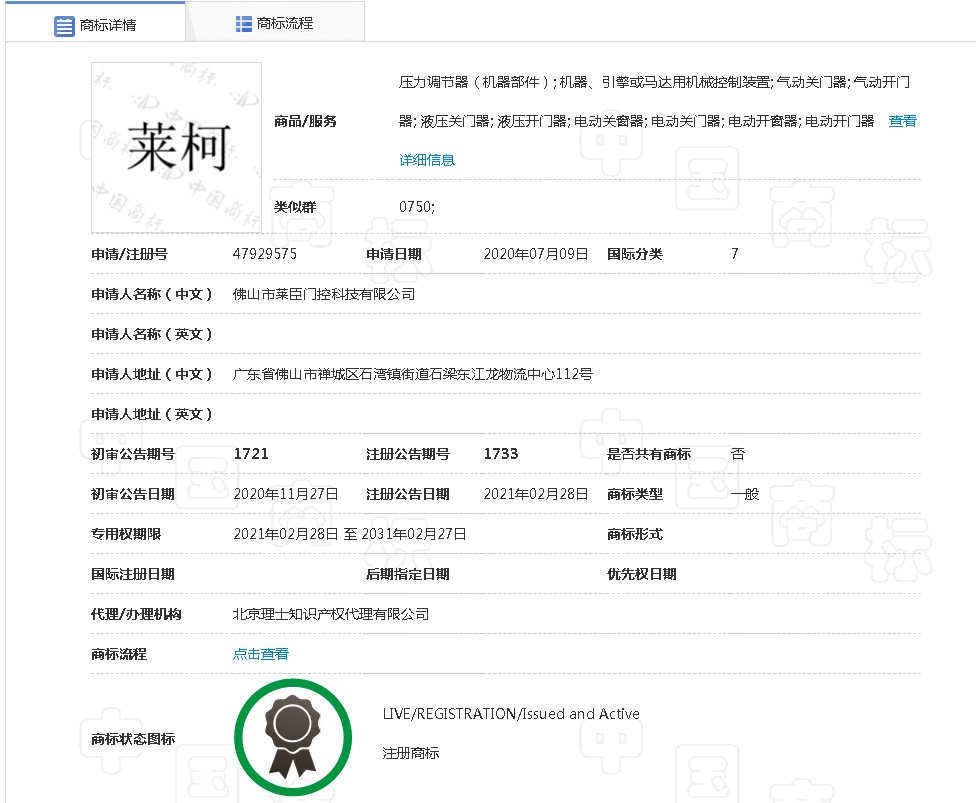Click the 商标类型 field label

click(635, 494)
